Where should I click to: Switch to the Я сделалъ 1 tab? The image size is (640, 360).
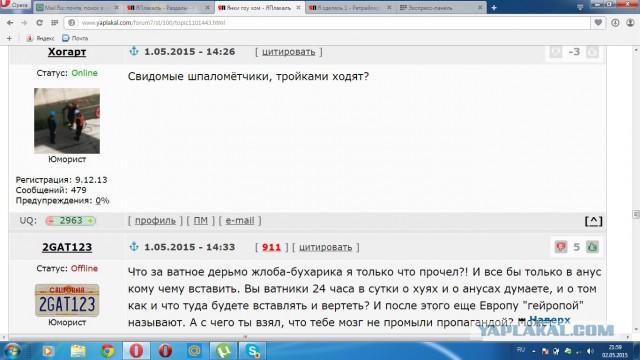[x=350, y=8]
